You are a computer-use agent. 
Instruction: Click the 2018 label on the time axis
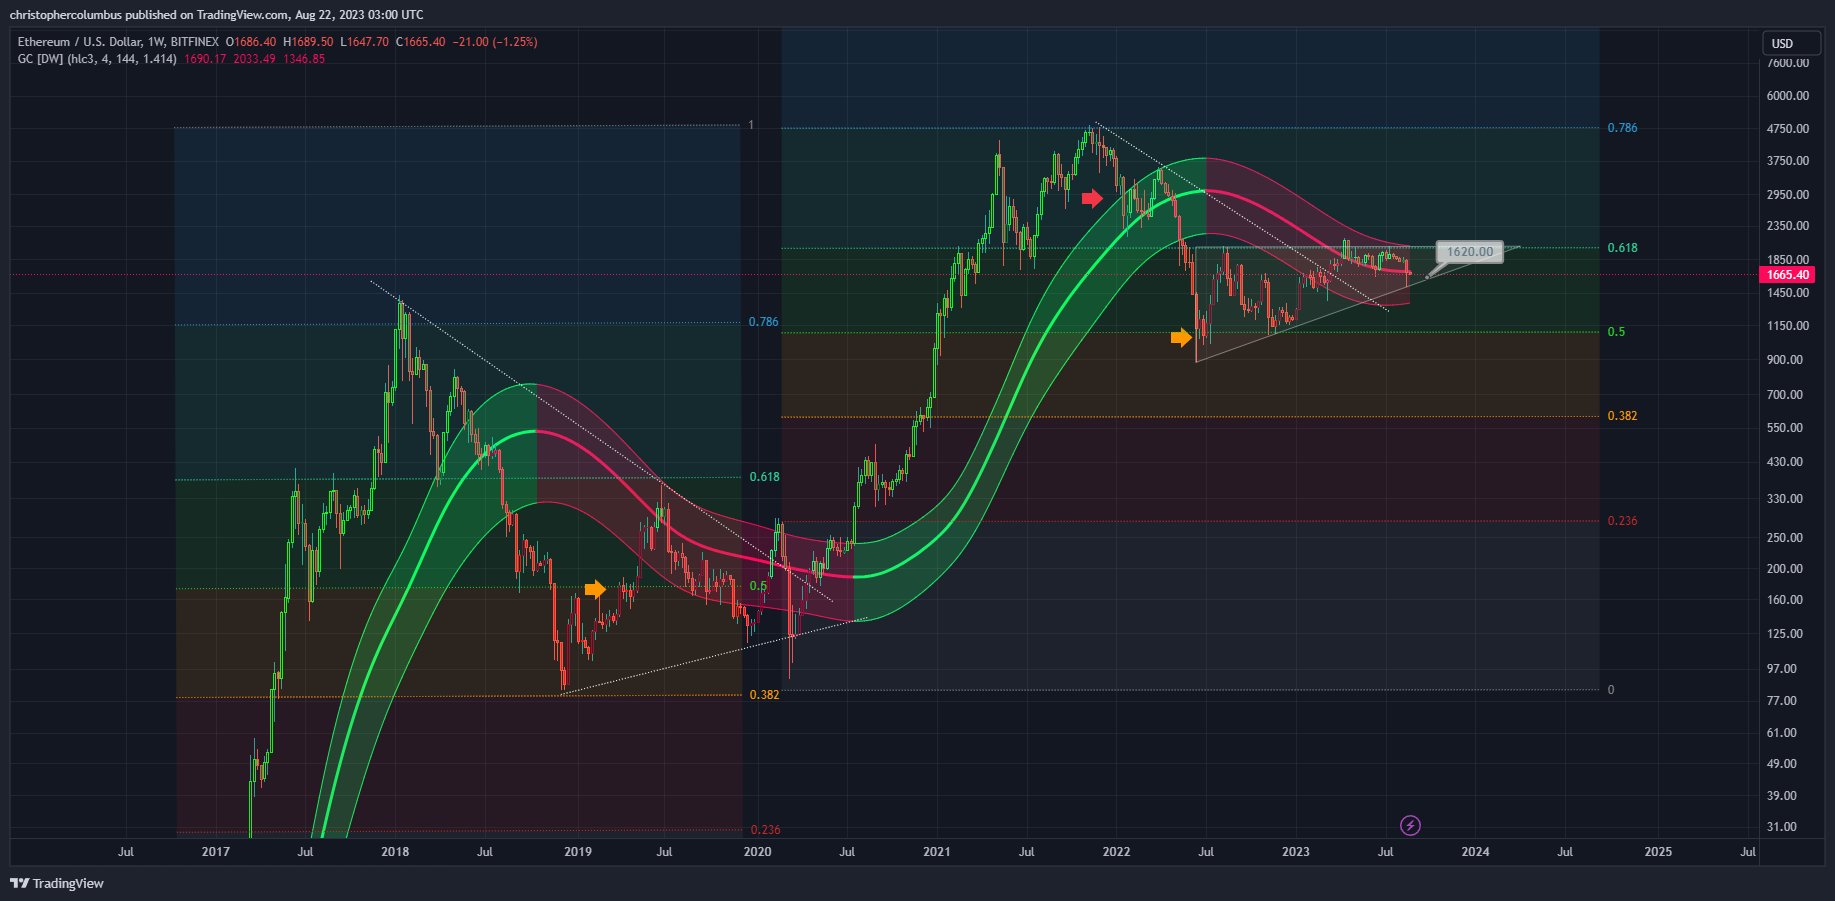point(395,851)
